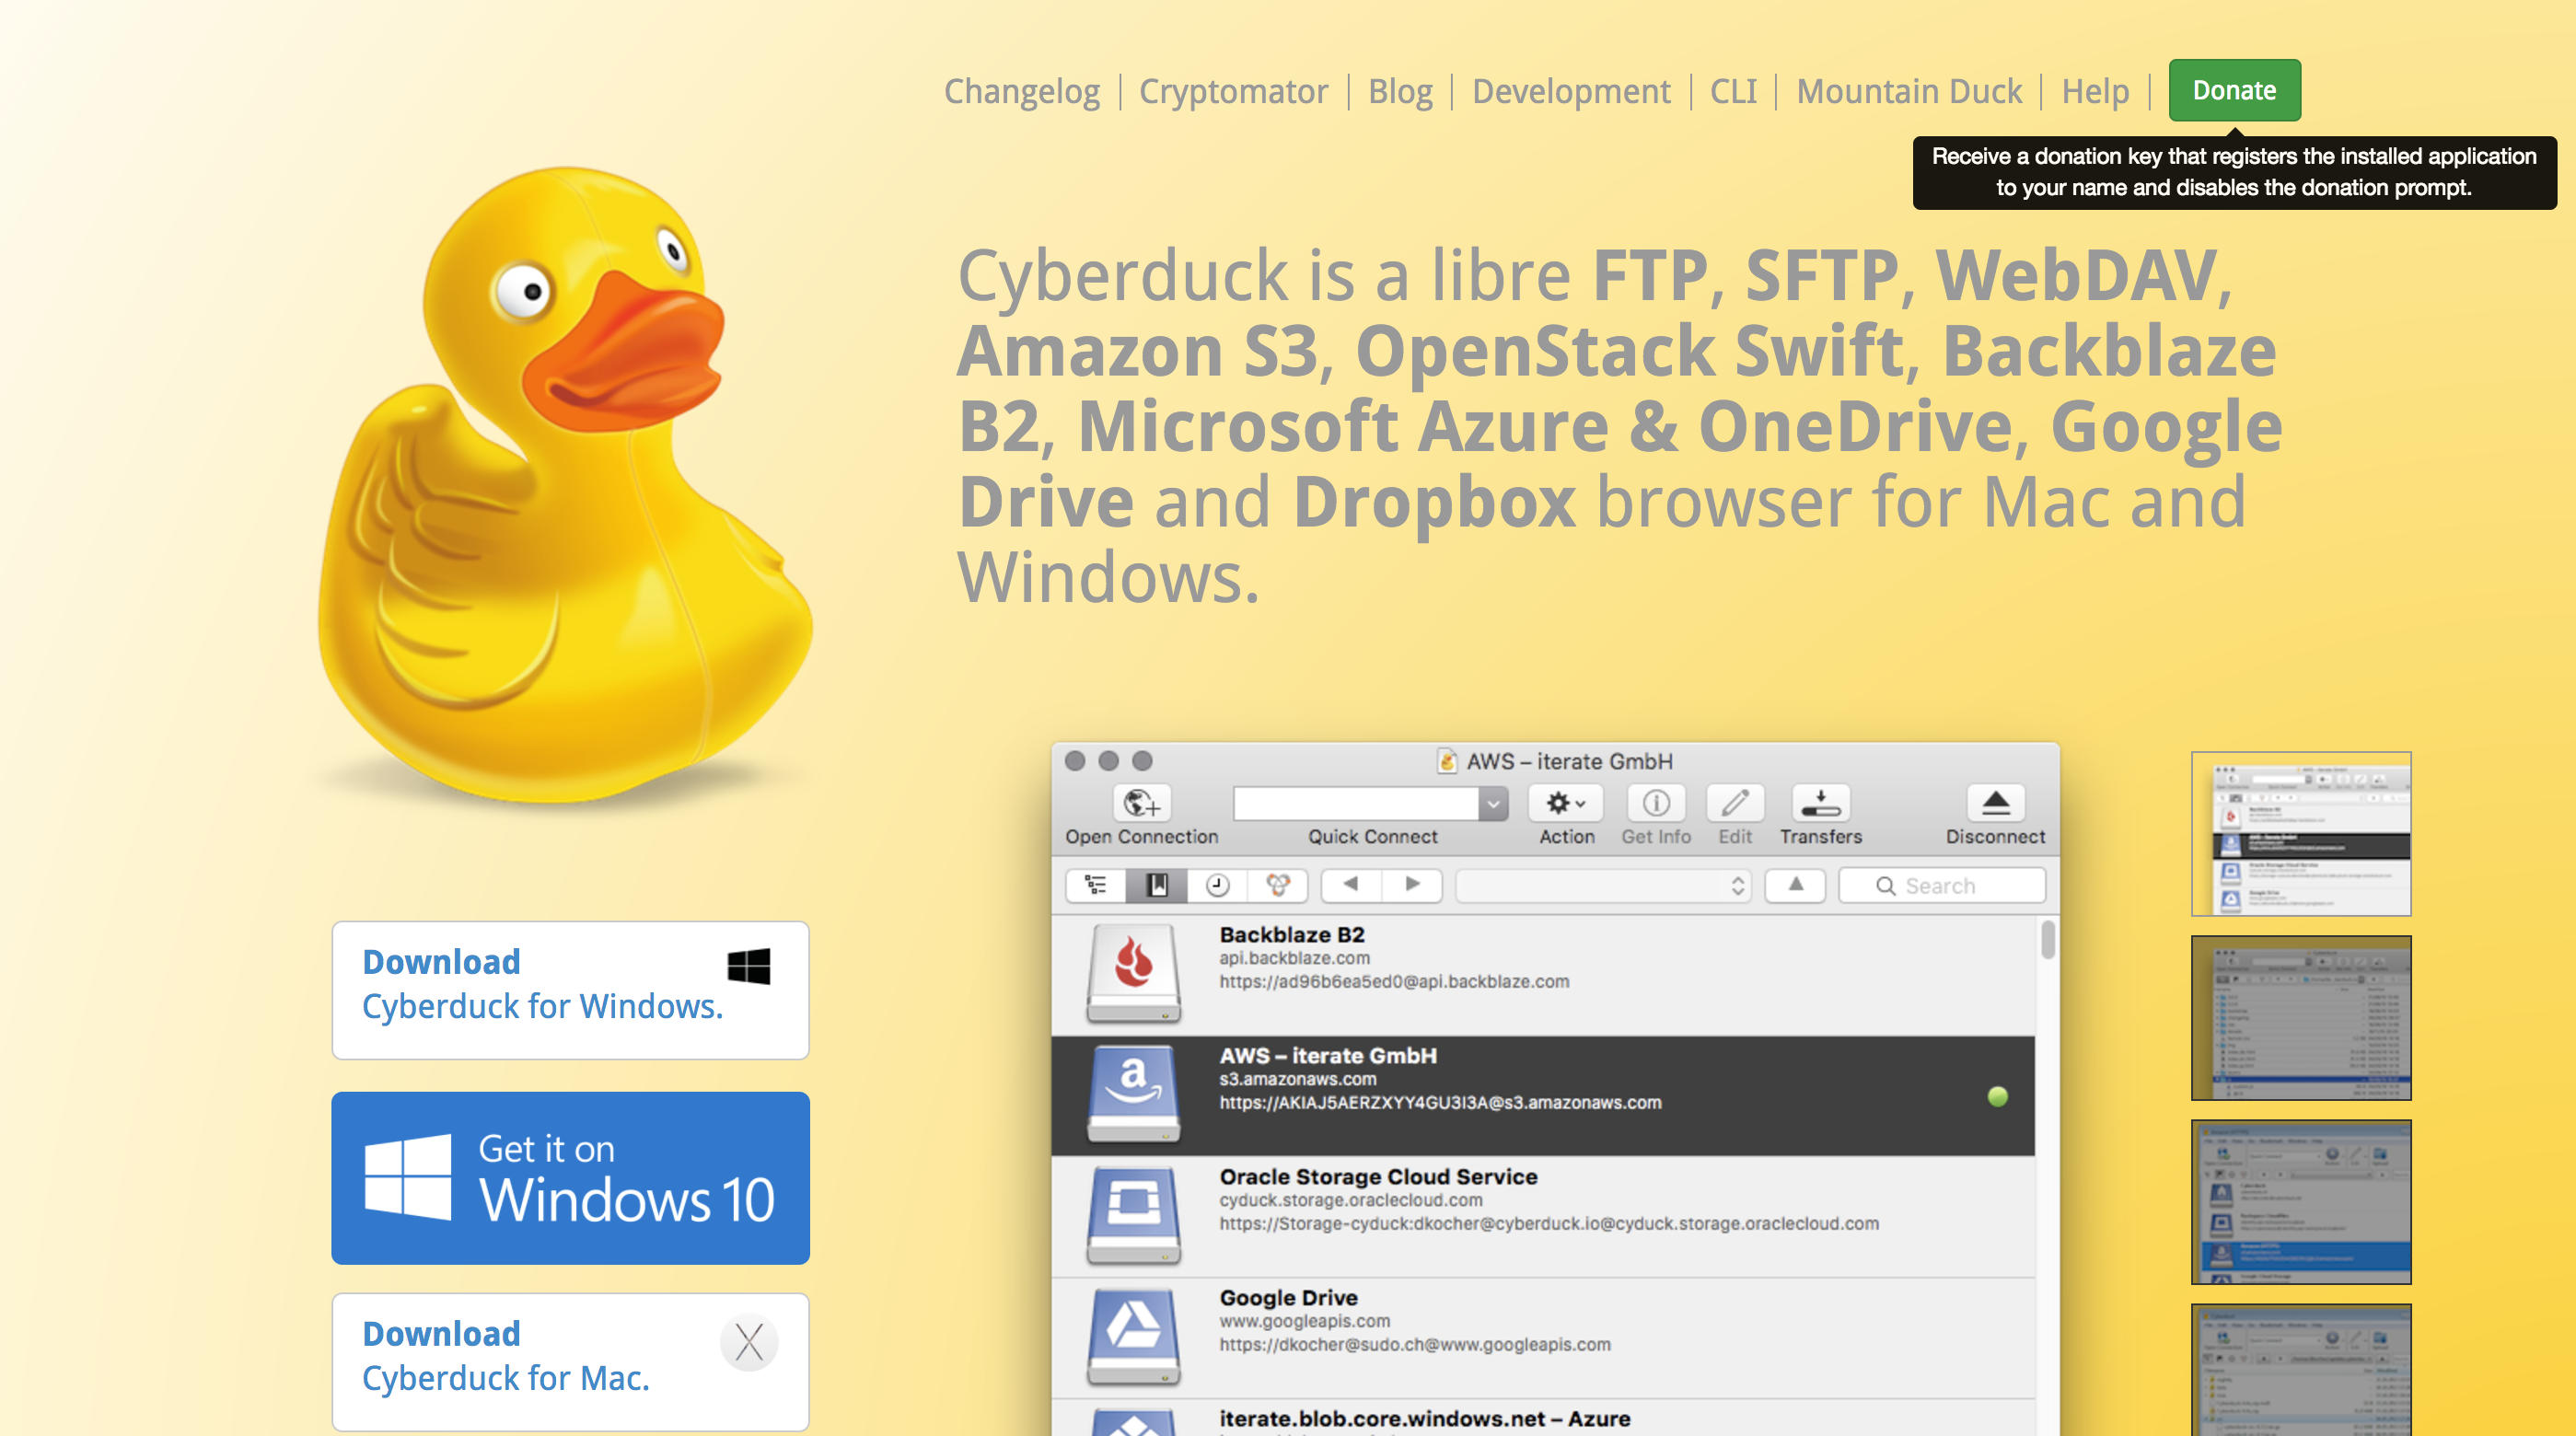Click the green Donate button

coord(2234,90)
